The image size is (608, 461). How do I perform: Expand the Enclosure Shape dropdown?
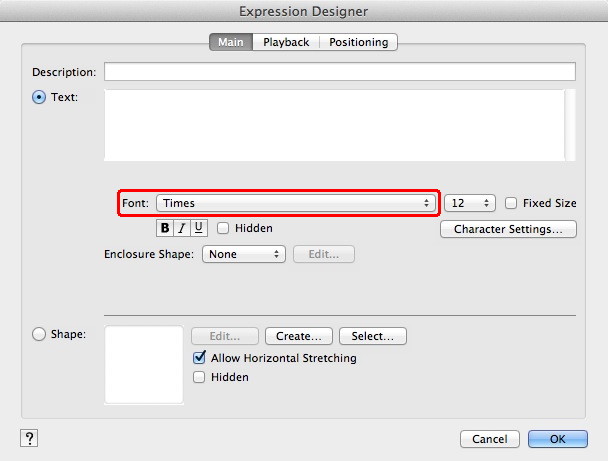[x=244, y=254]
